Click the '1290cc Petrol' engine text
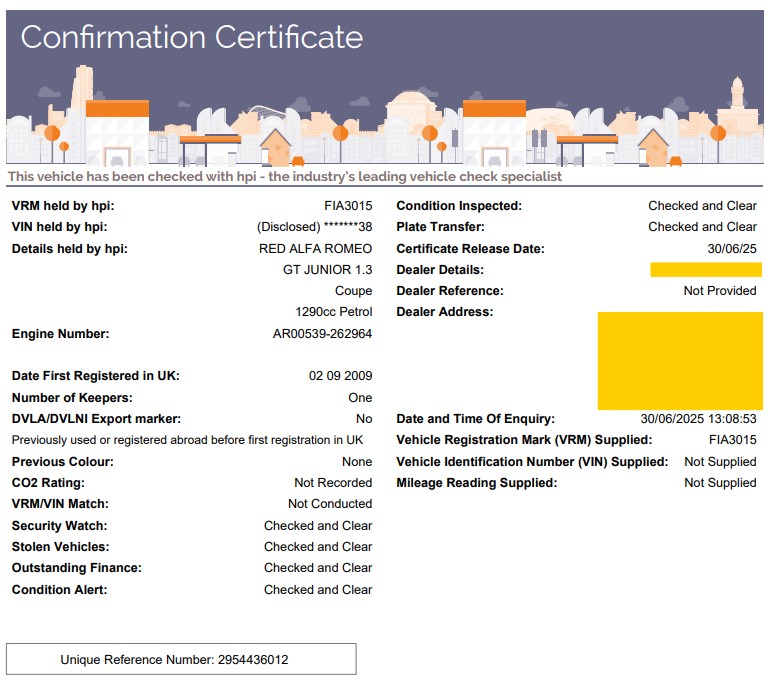The width and height of the screenshot is (773, 686). click(334, 312)
